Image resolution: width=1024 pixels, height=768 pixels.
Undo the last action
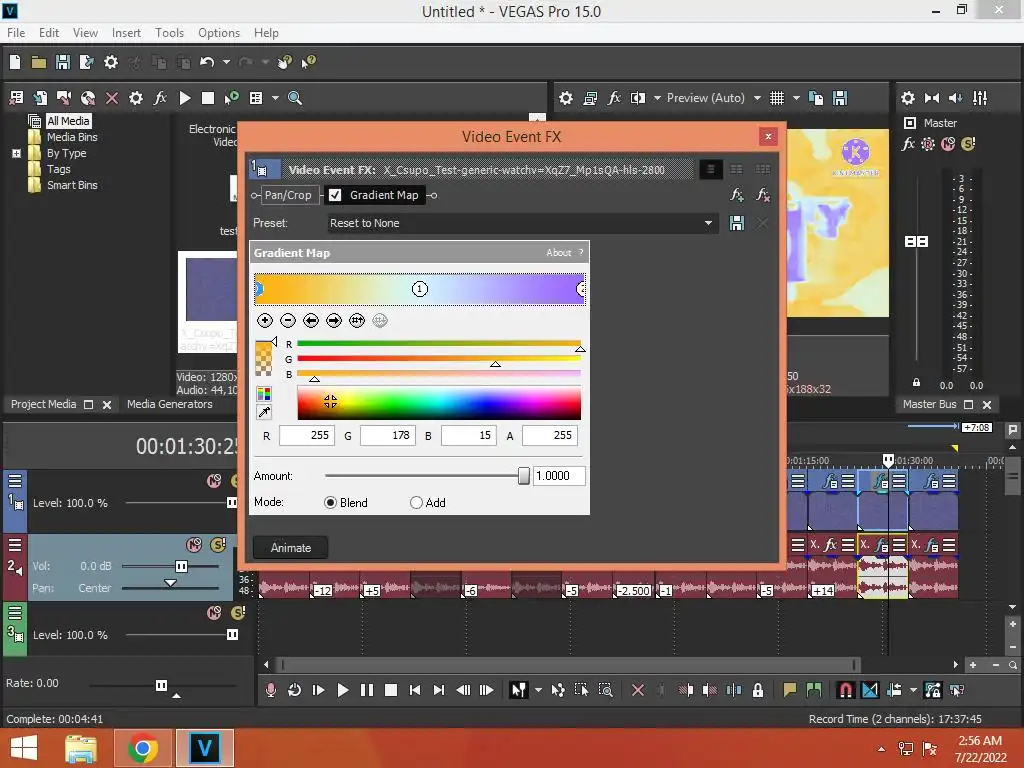coord(207,62)
